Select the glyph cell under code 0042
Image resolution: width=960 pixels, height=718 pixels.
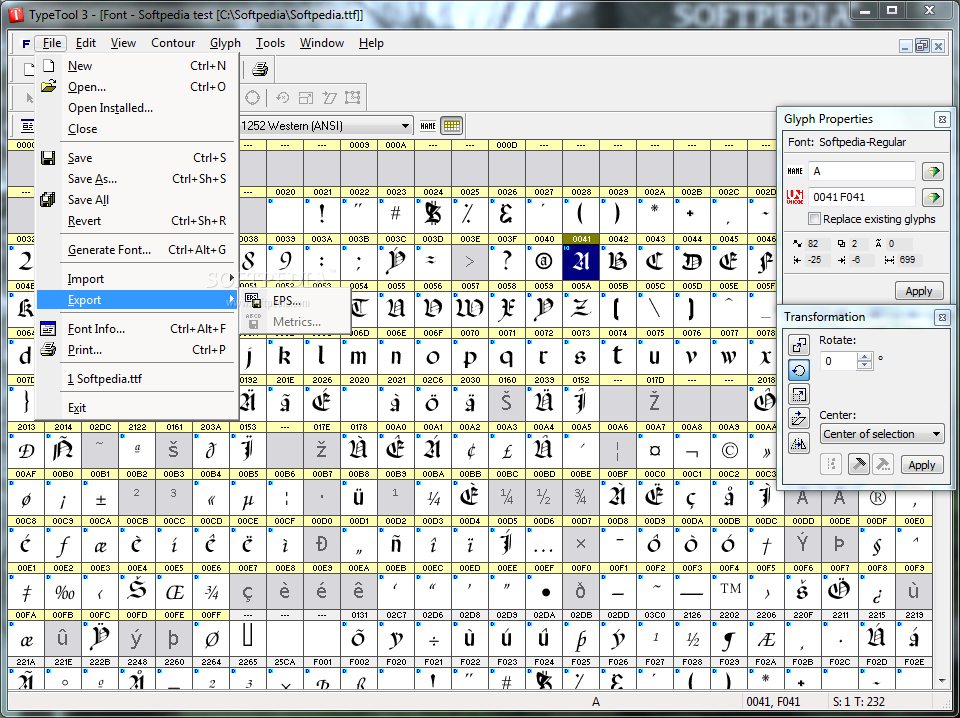[618, 262]
